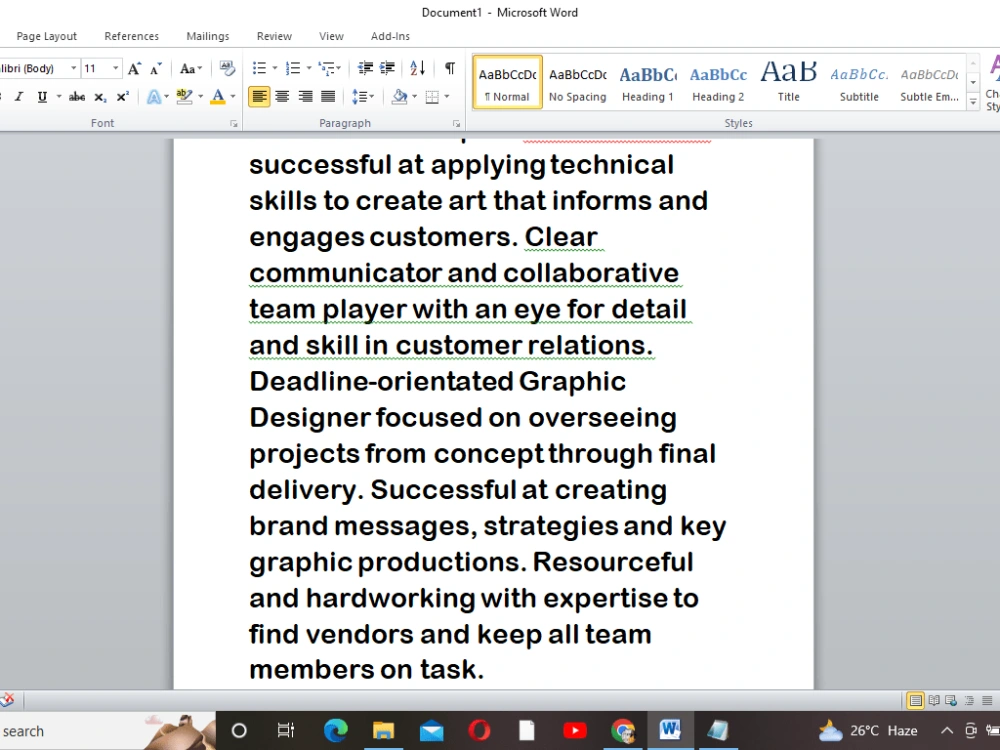
Task: Open Opera browser from taskbar
Action: [x=479, y=730]
